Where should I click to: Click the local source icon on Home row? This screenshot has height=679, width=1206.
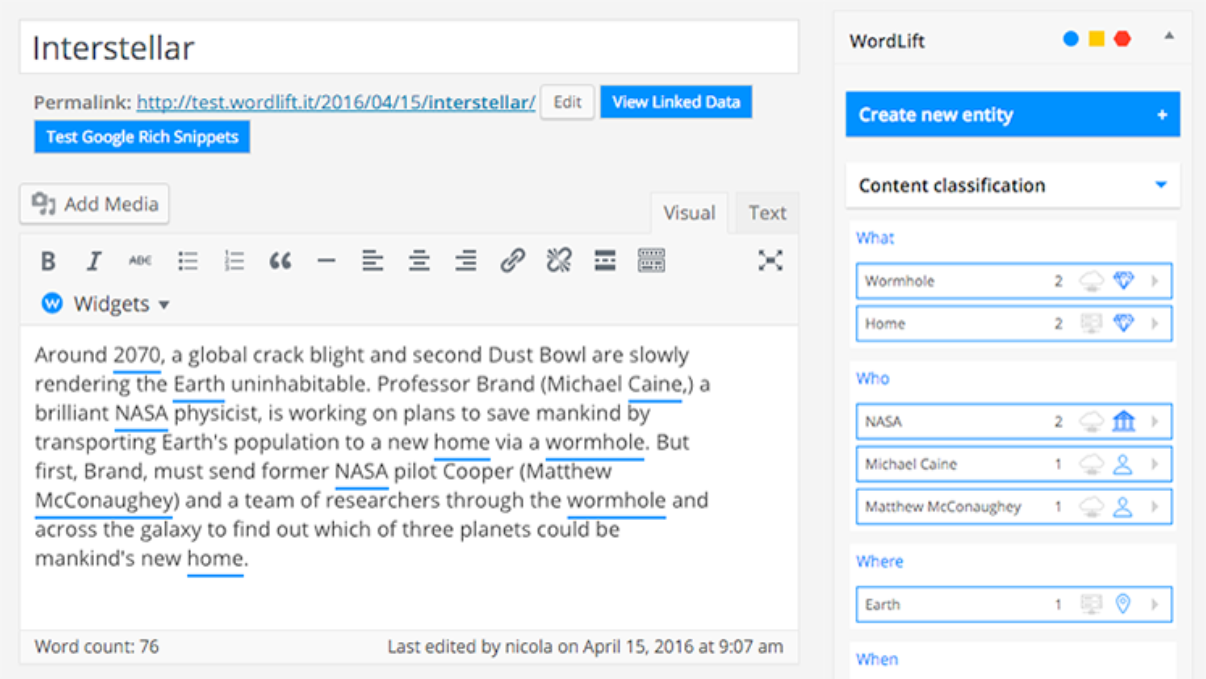tap(1091, 324)
